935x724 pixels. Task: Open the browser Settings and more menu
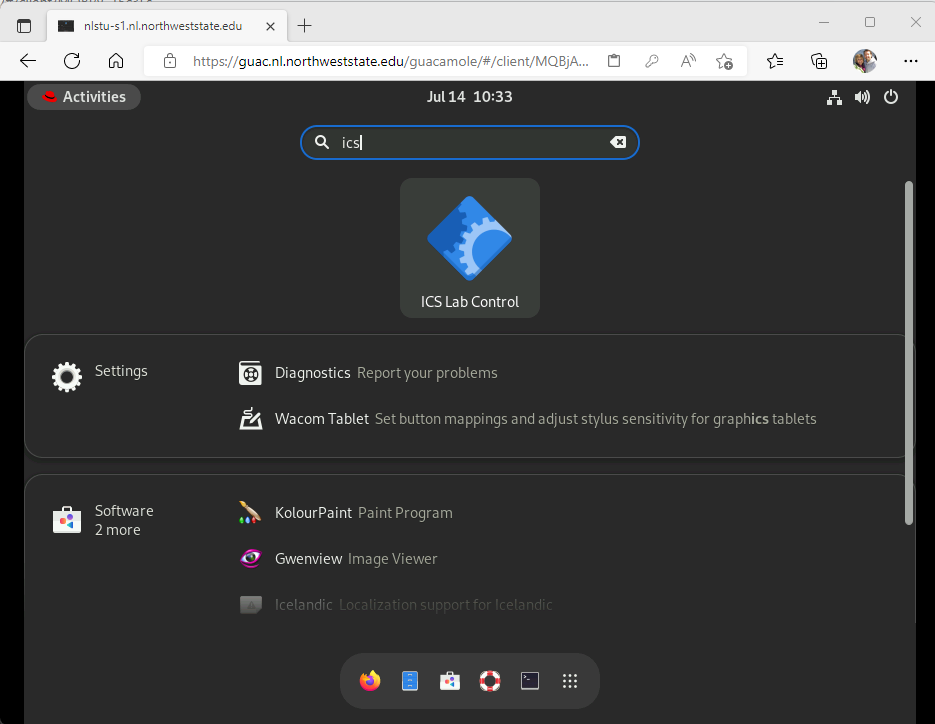coord(911,61)
